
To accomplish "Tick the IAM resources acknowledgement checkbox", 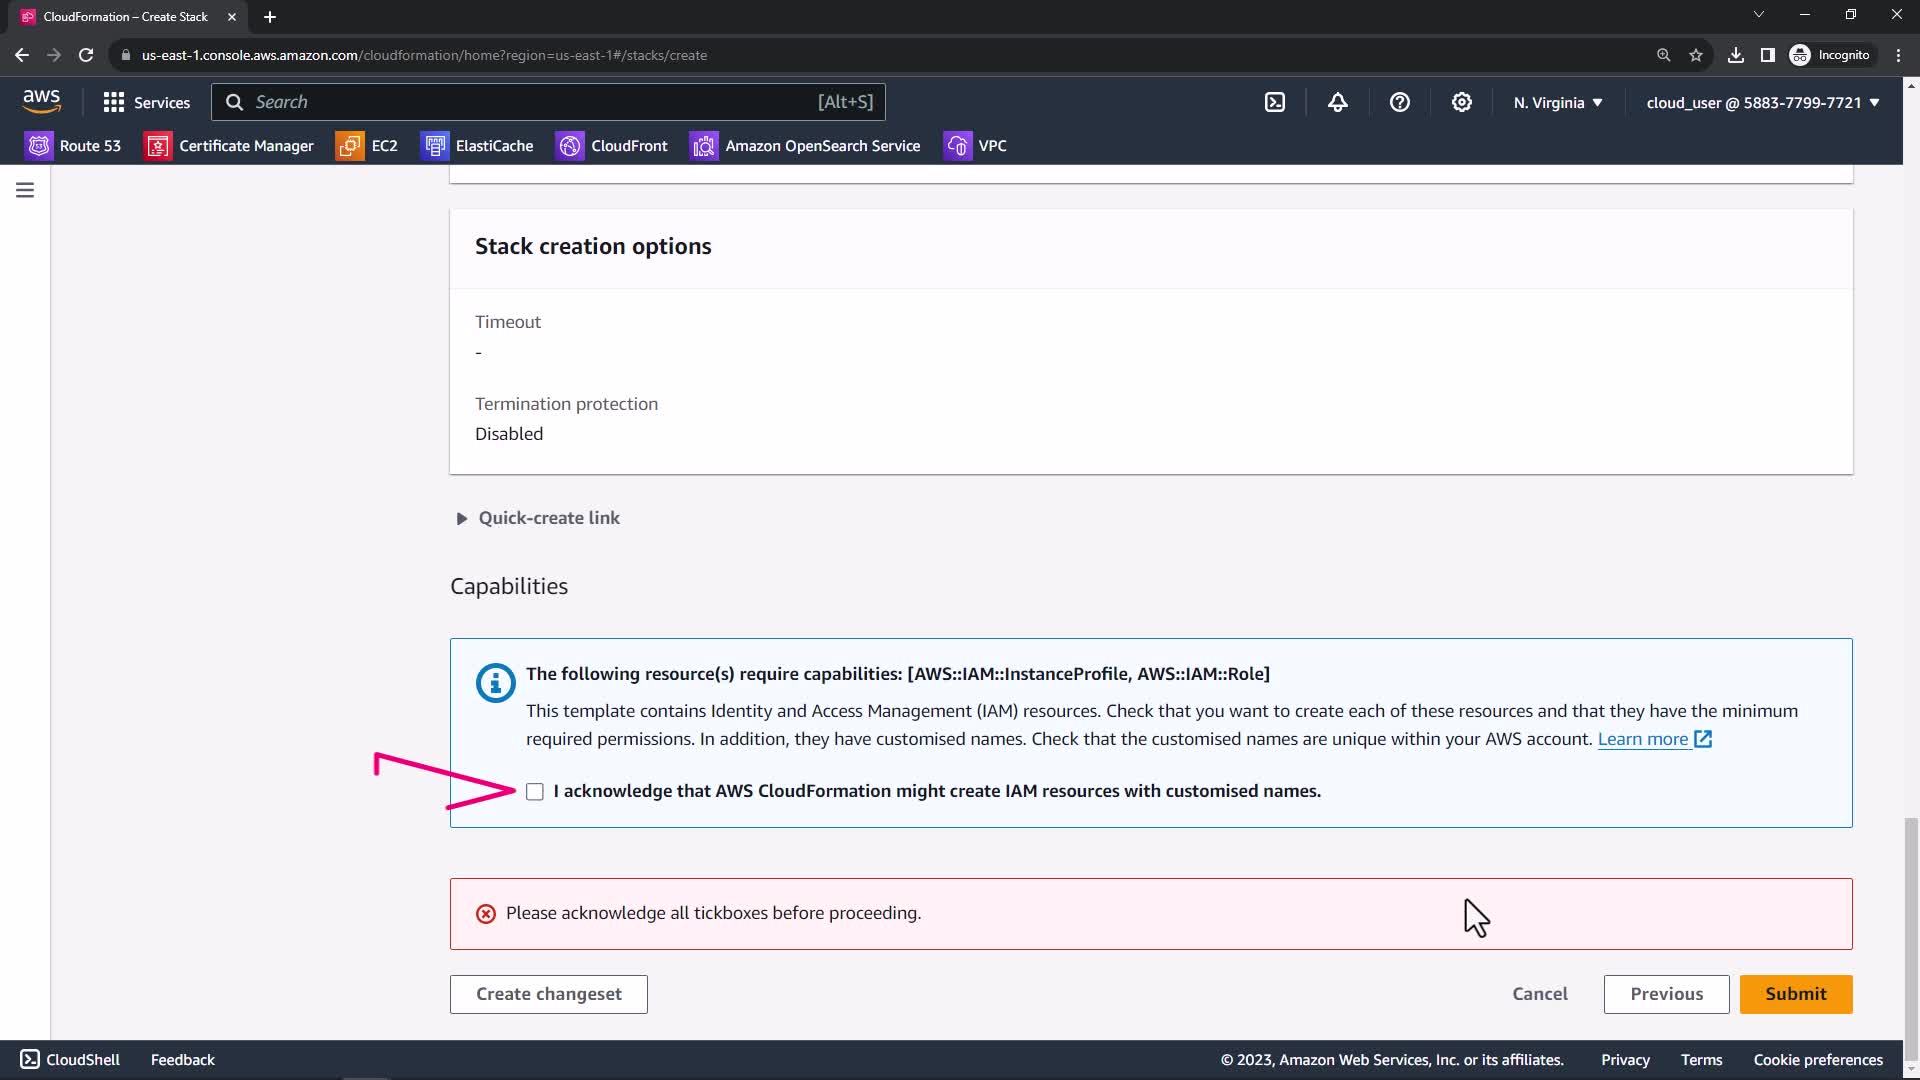I will click(x=535, y=792).
